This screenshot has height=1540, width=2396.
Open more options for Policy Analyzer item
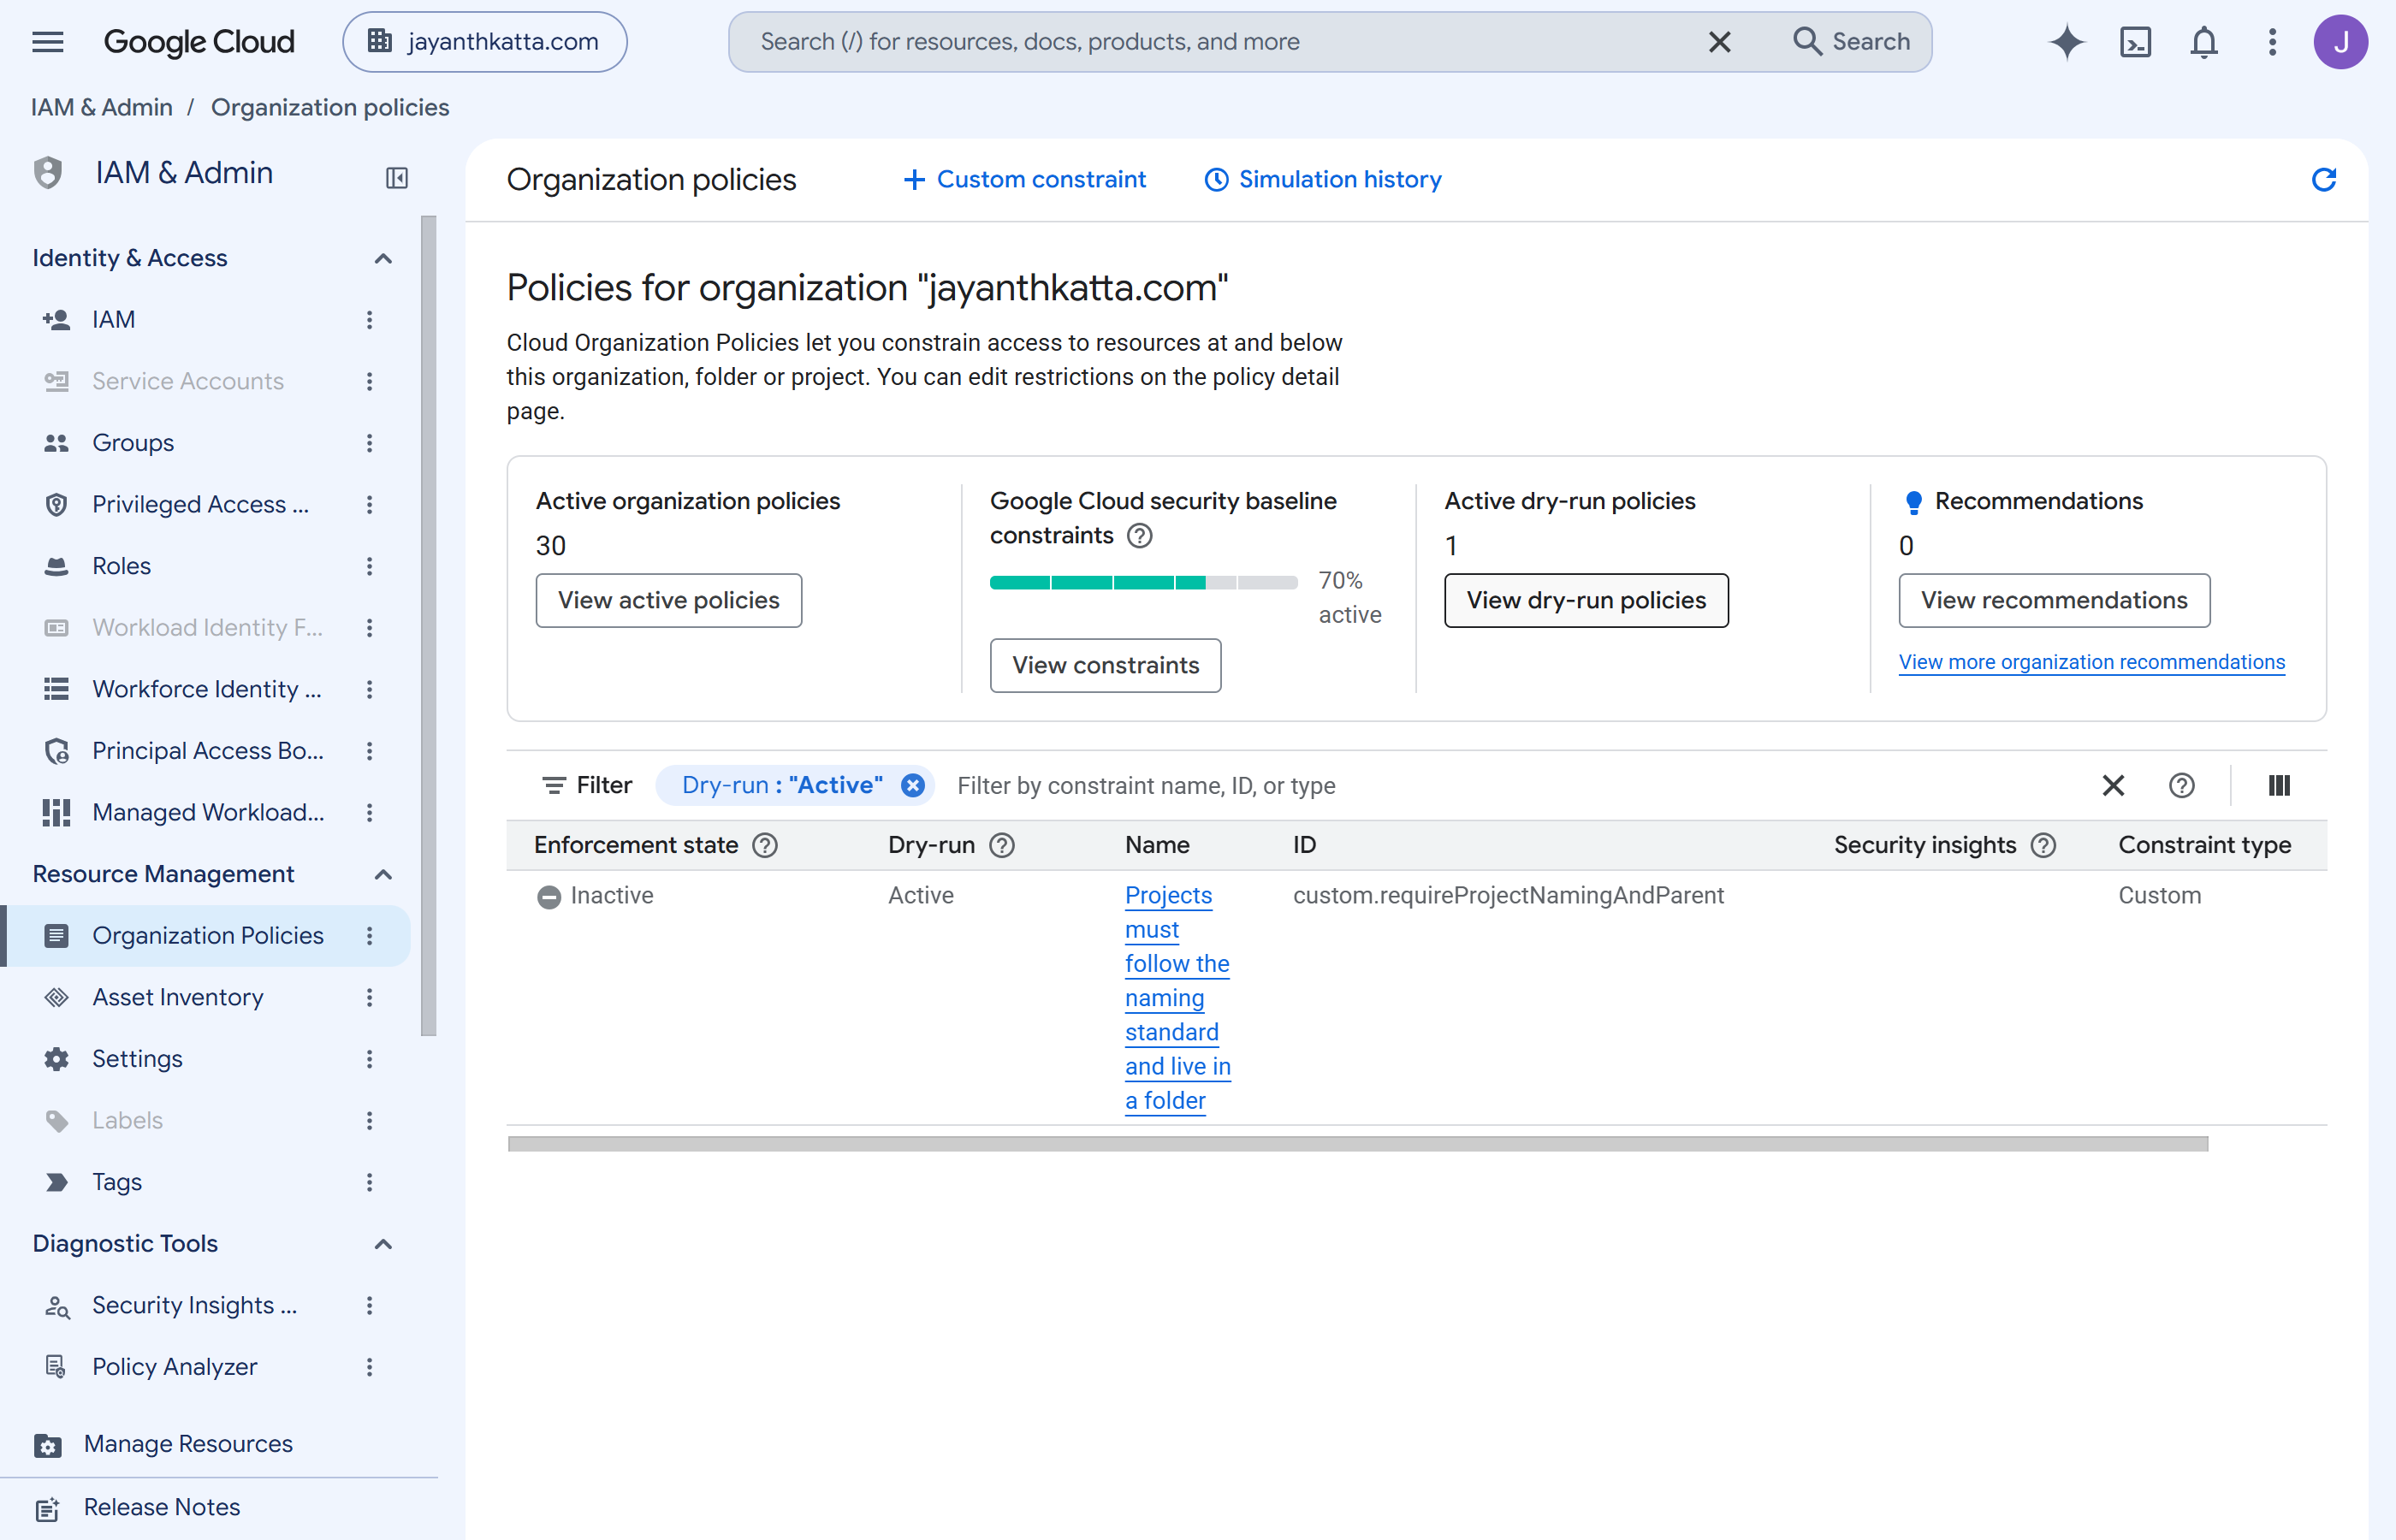point(370,1366)
